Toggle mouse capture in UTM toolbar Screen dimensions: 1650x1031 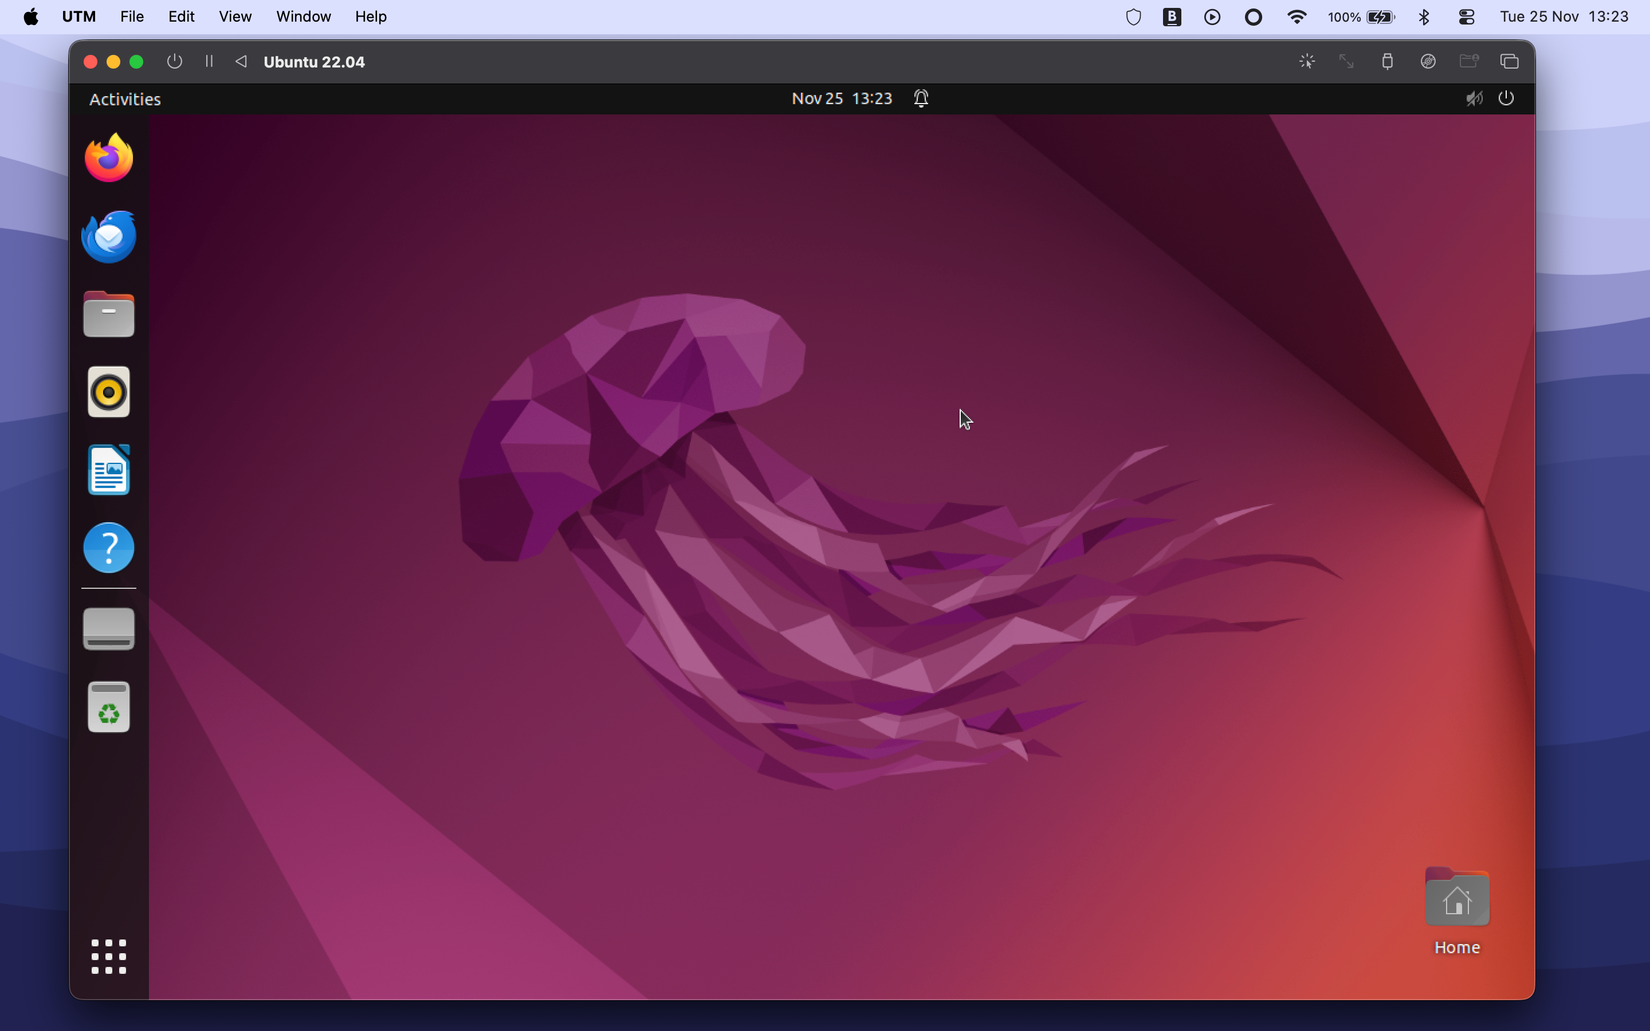(1307, 61)
